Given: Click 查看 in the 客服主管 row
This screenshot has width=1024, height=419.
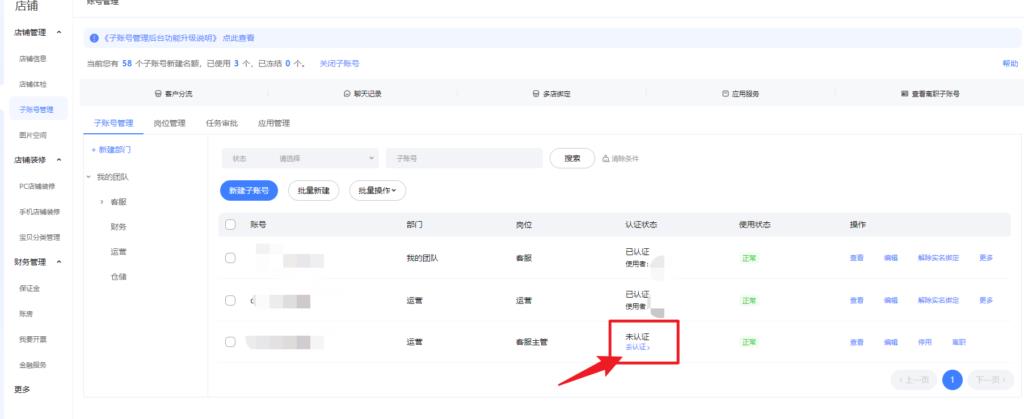Looking at the screenshot, I should (856, 342).
